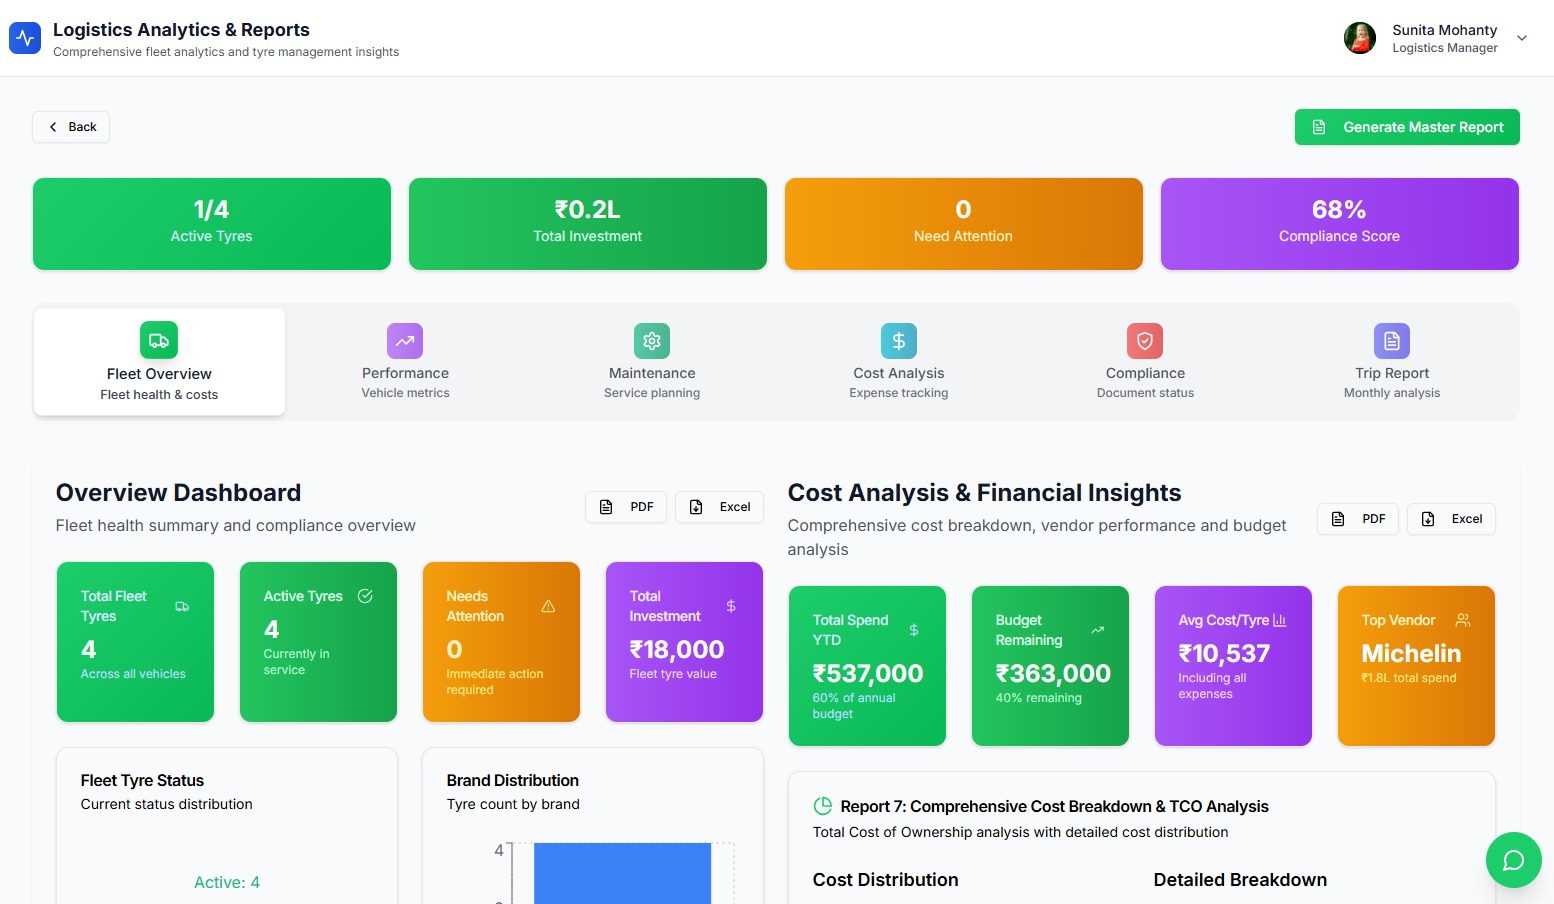Select the truck icon on Fleet Overview tab
The height and width of the screenshot is (904, 1554).
tap(158, 340)
